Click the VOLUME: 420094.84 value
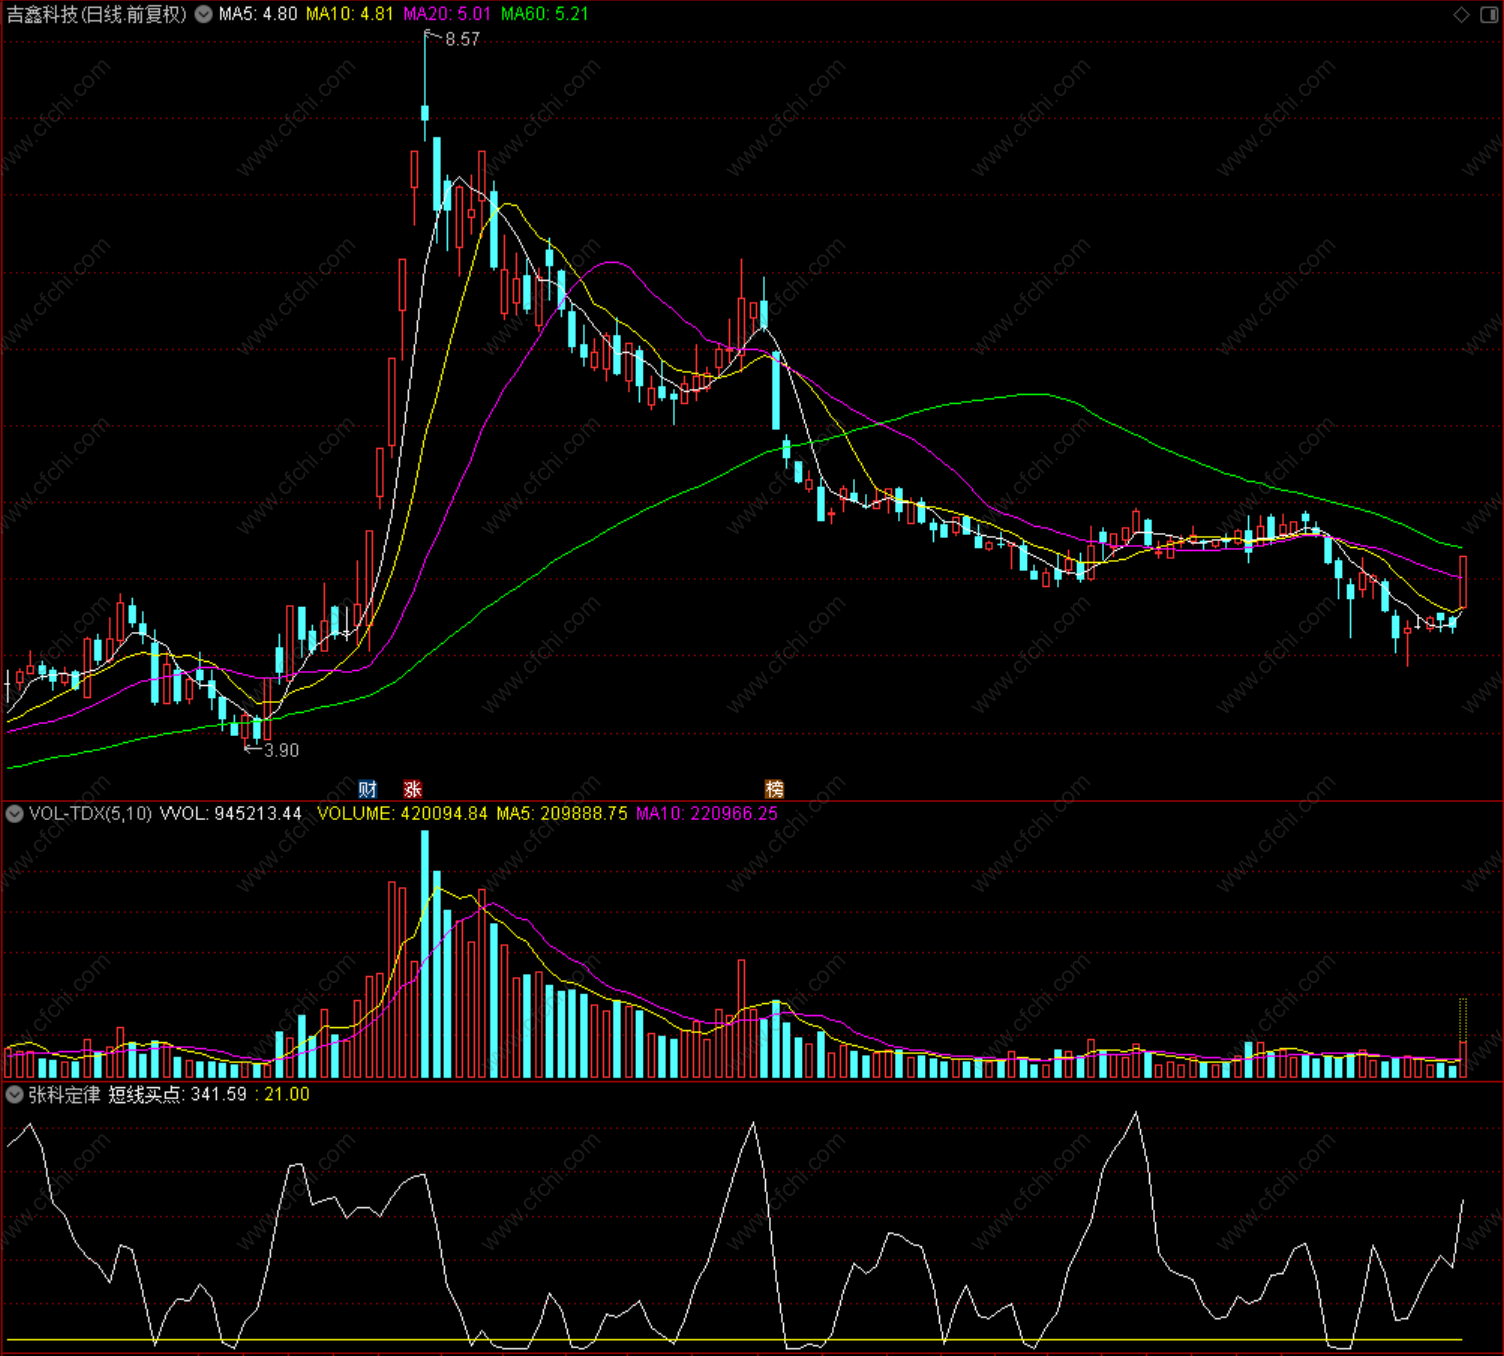Image resolution: width=1504 pixels, height=1356 pixels. [x=402, y=814]
